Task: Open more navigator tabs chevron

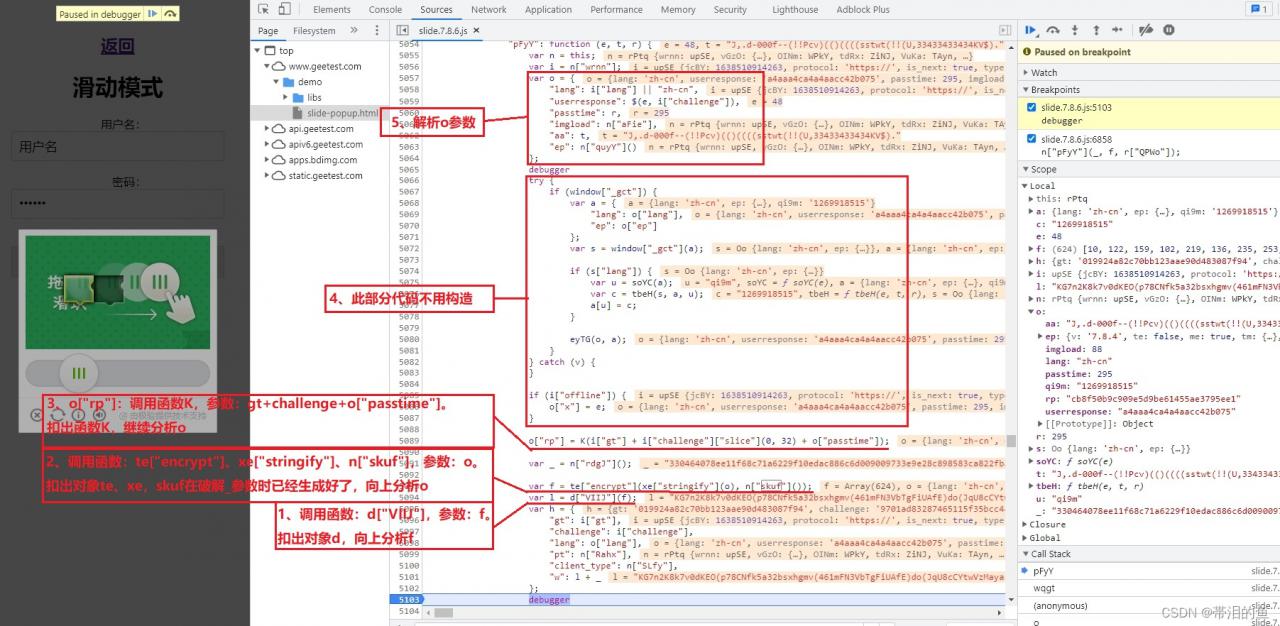Action: click(354, 31)
